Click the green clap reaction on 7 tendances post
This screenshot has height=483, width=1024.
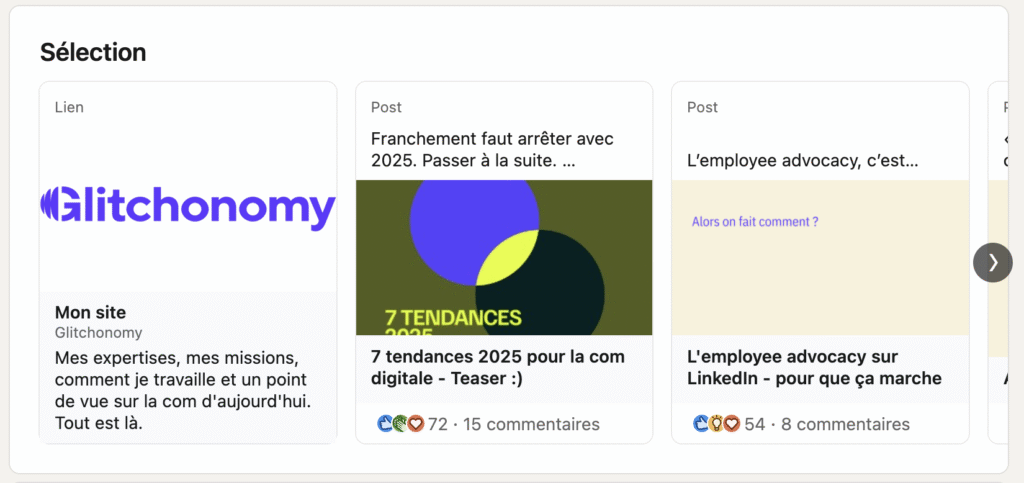(x=400, y=424)
